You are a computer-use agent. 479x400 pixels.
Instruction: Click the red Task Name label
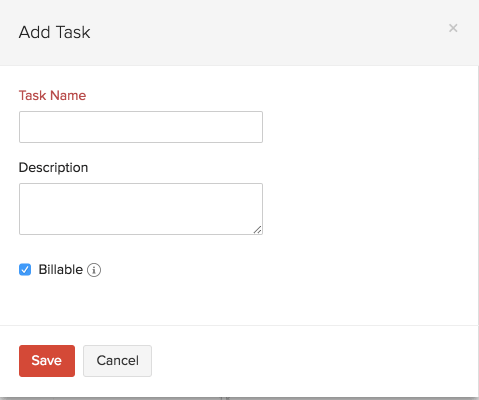tap(52, 95)
